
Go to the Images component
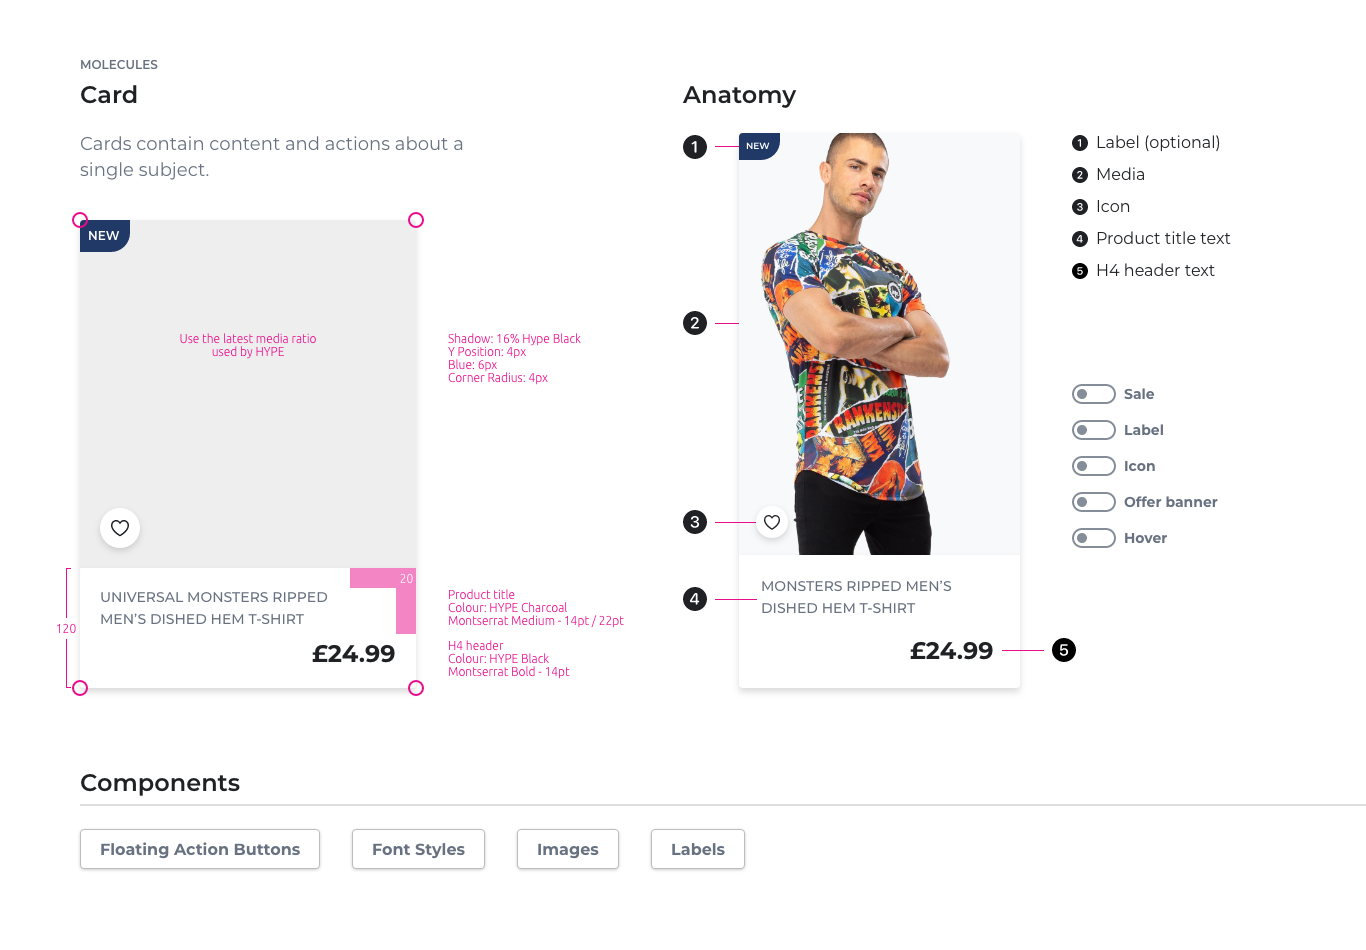click(x=568, y=849)
